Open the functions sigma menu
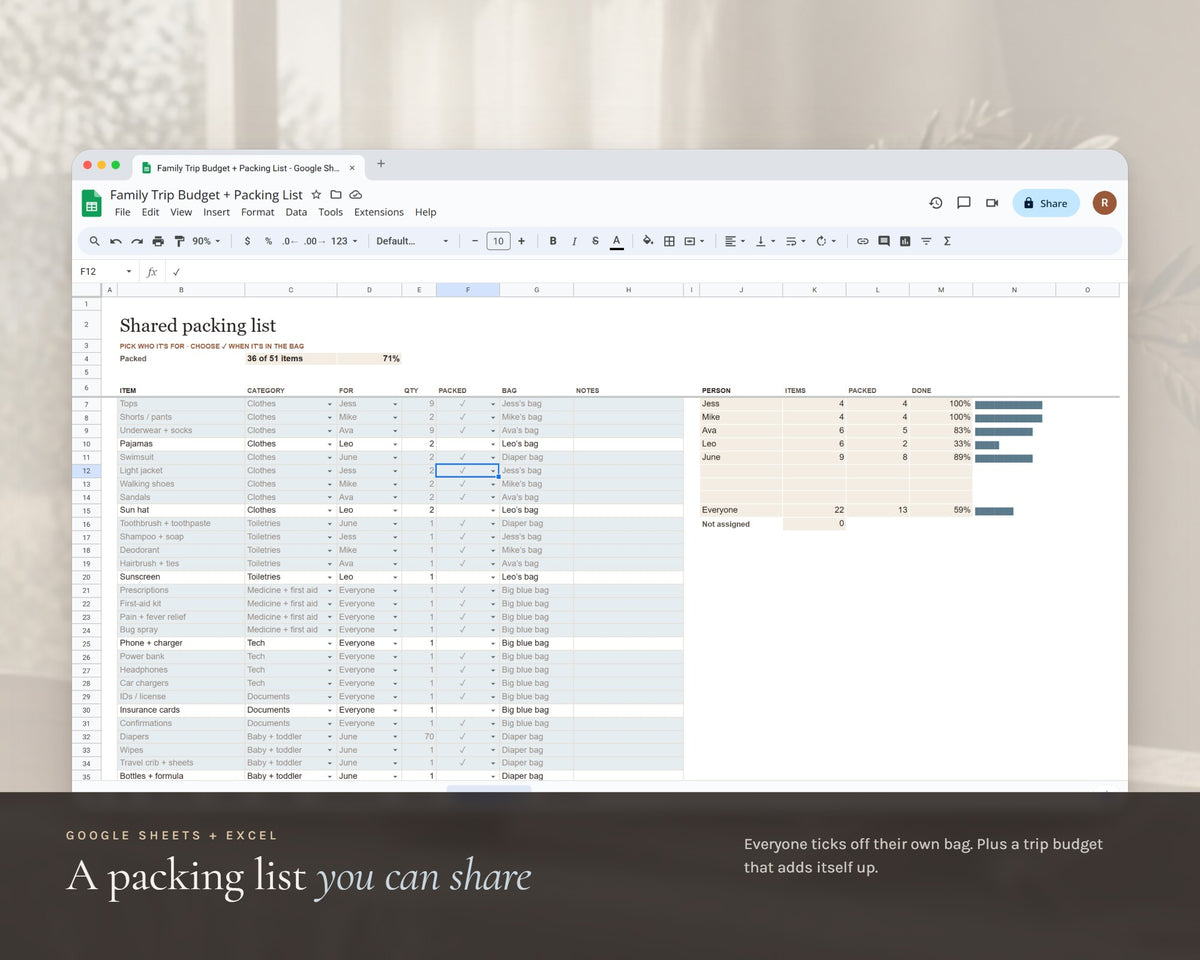 (947, 241)
